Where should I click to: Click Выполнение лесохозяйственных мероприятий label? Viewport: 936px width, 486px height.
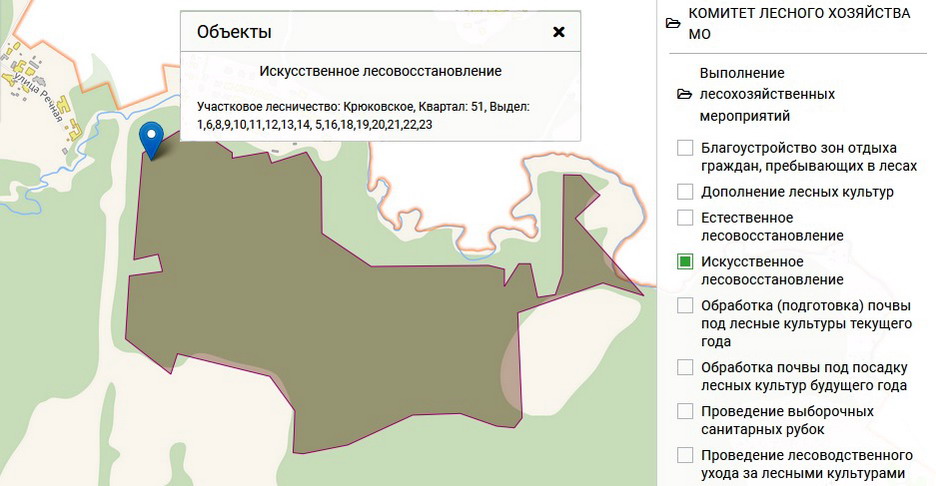tap(767, 94)
